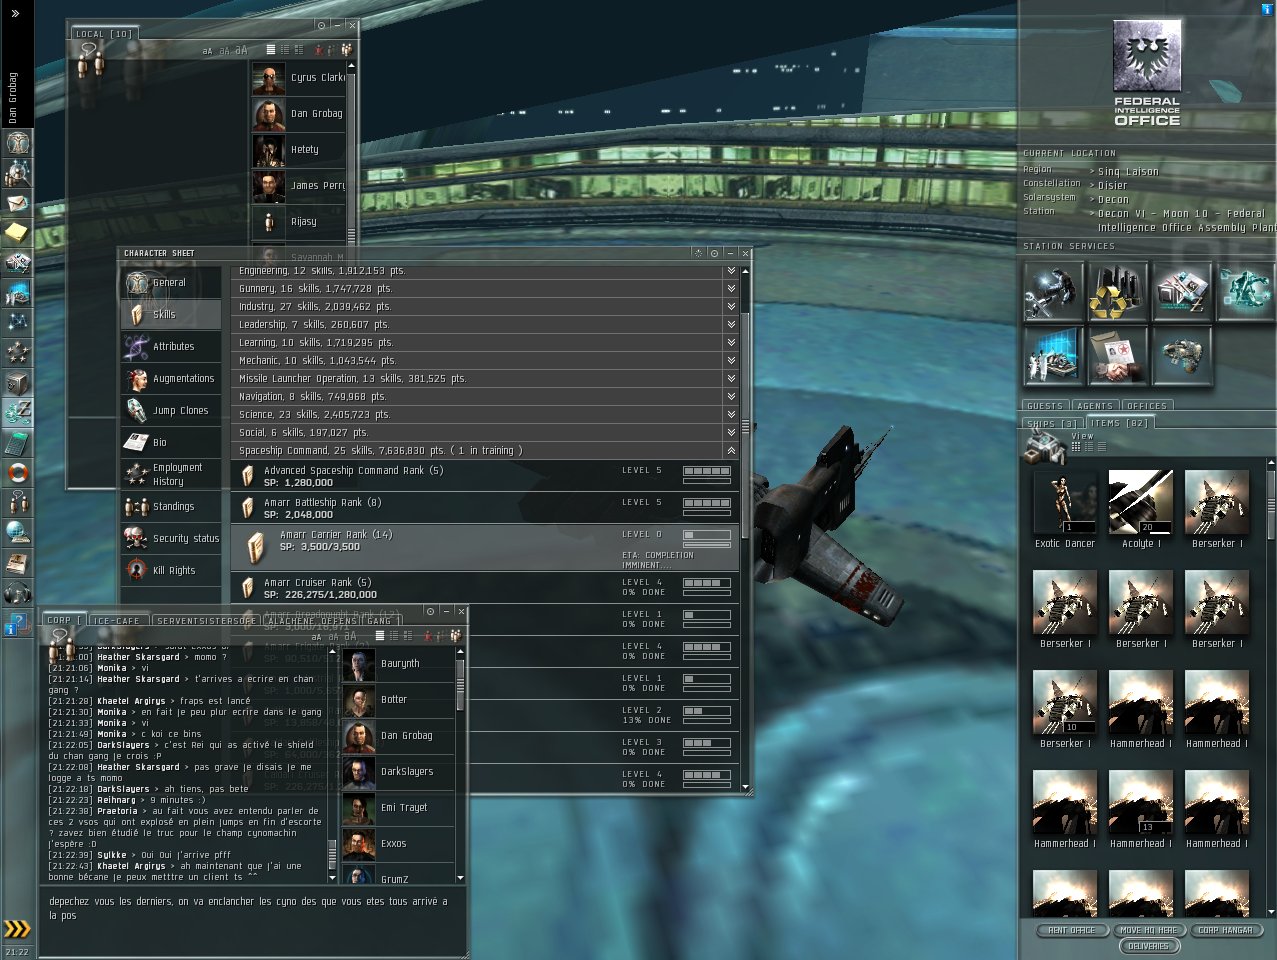Toggle the first member list view in Corp chat
This screenshot has height=960, width=1277.
378,636
